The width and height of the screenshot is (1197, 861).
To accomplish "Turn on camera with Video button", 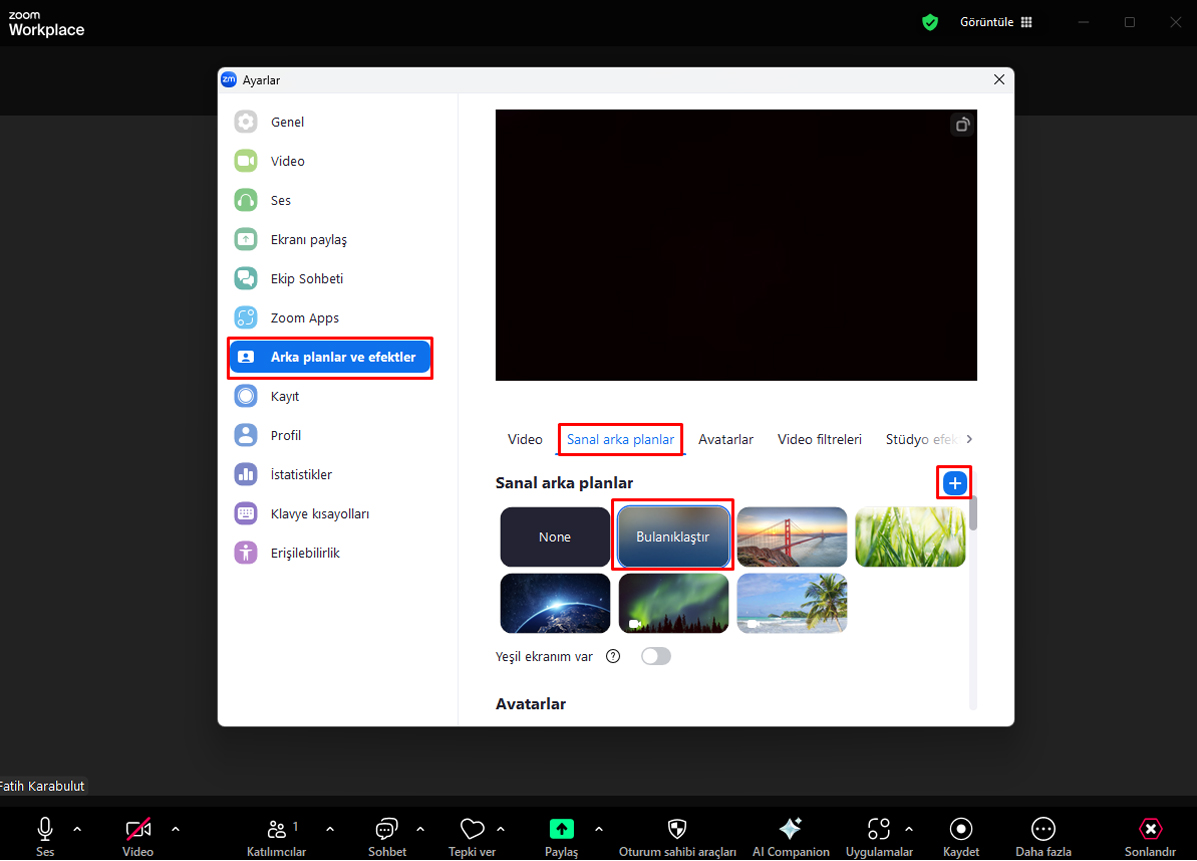I will pos(138,829).
